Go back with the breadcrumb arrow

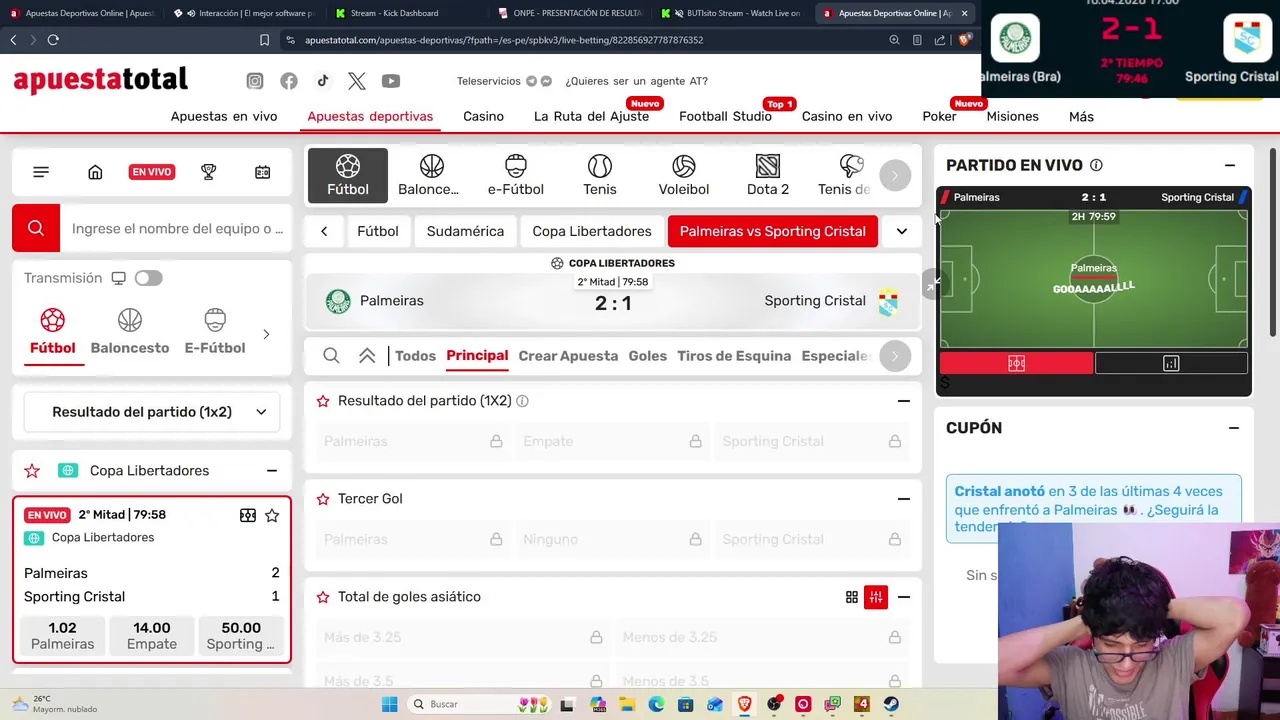coord(324,231)
